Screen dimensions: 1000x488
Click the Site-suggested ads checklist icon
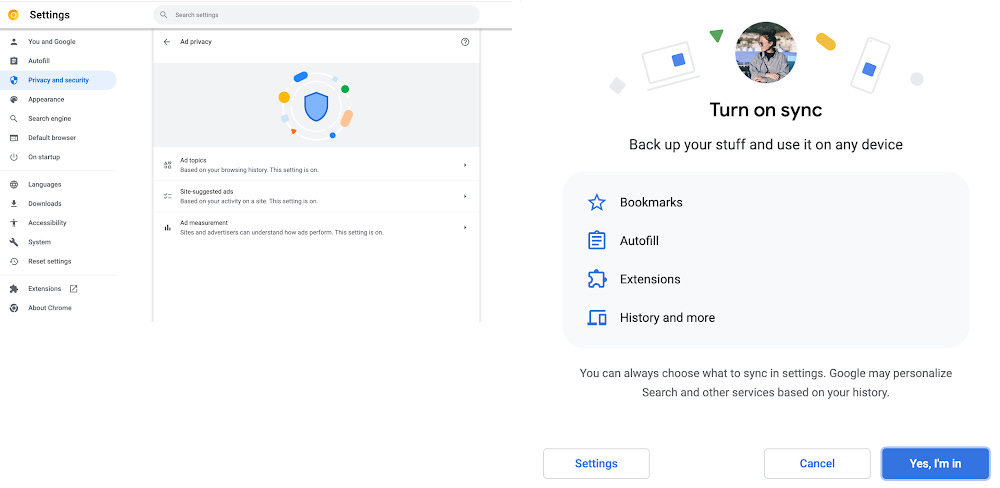pos(168,196)
